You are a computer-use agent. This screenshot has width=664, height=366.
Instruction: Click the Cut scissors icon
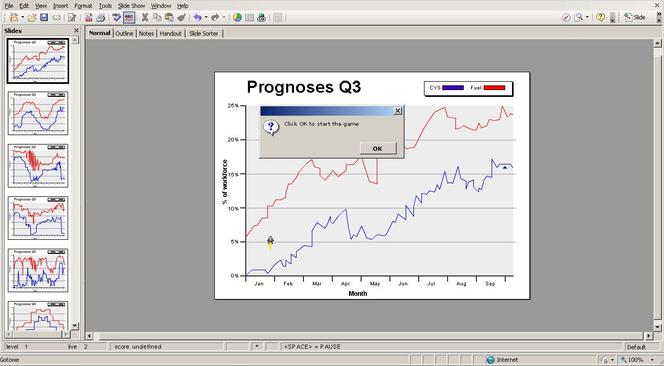[145, 17]
